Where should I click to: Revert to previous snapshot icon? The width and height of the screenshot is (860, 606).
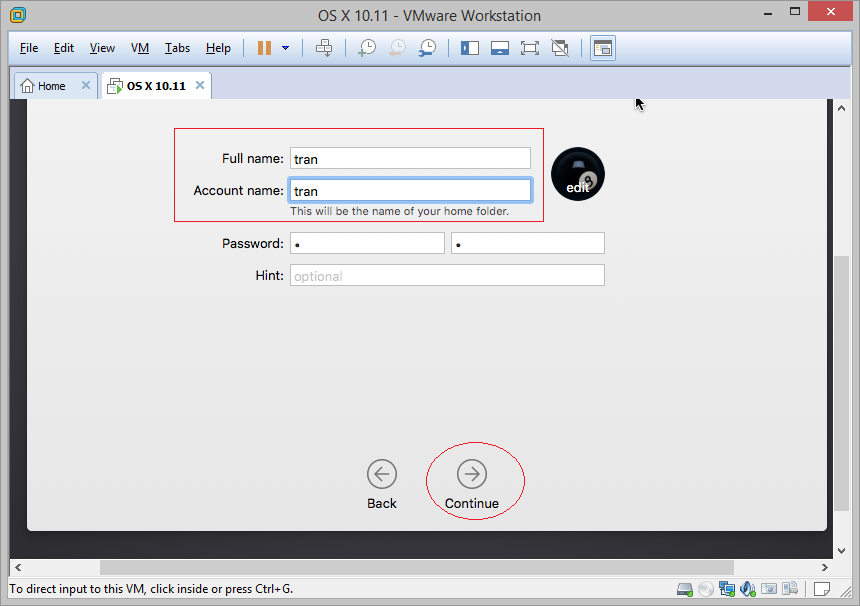[397, 48]
